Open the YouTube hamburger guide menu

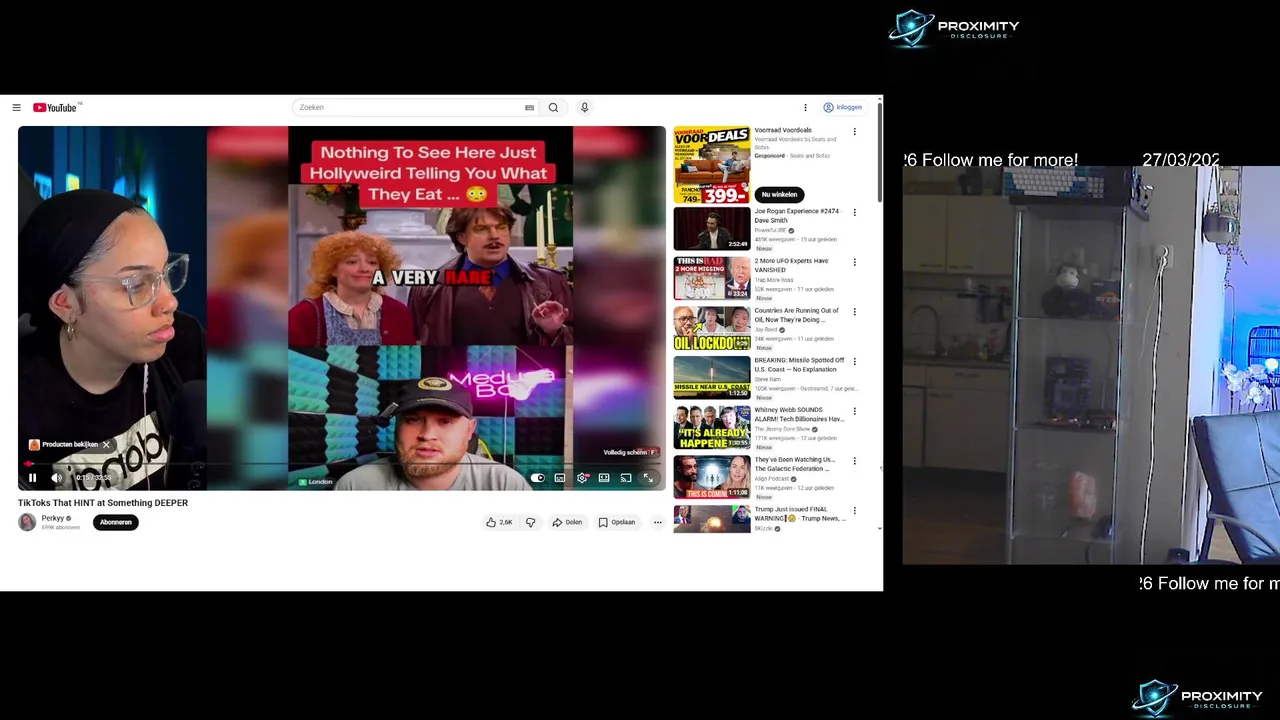click(16, 107)
